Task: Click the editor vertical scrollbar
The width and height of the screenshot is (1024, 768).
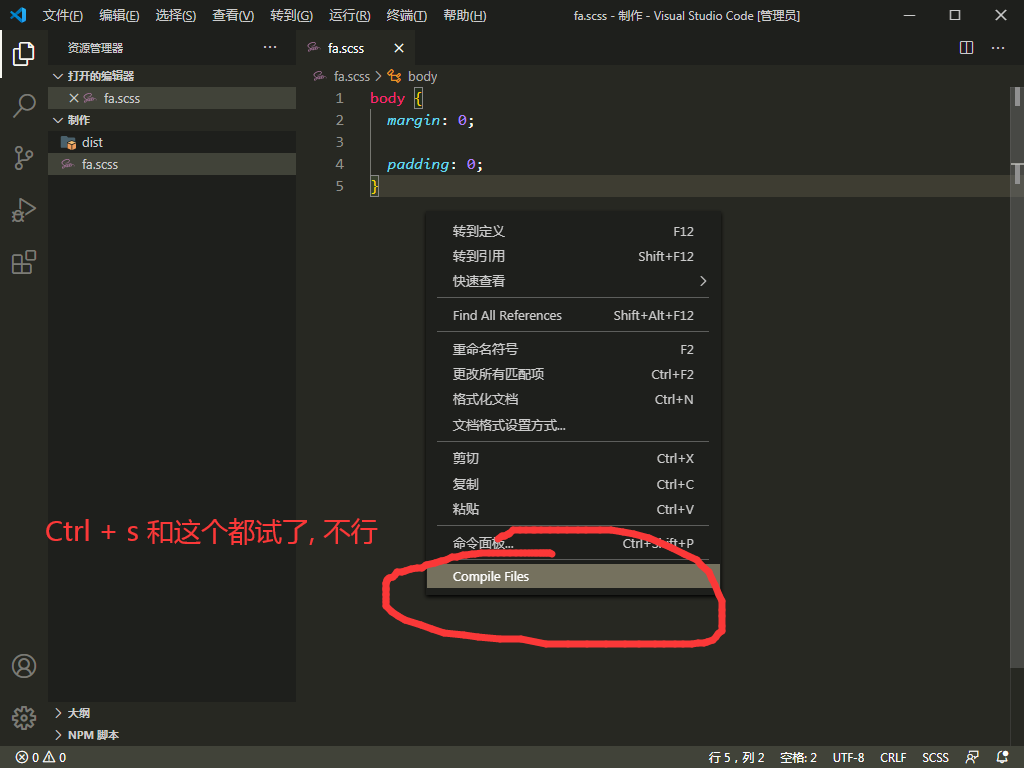Action: point(1017,377)
